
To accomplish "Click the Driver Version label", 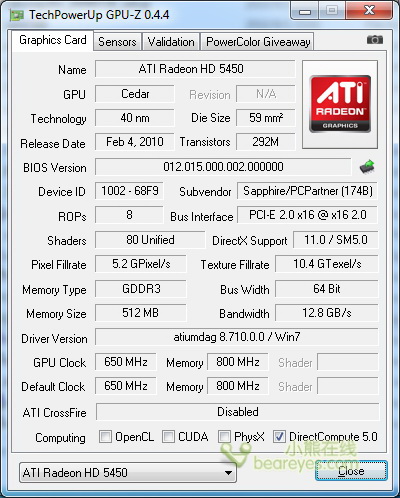I will [54, 339].
